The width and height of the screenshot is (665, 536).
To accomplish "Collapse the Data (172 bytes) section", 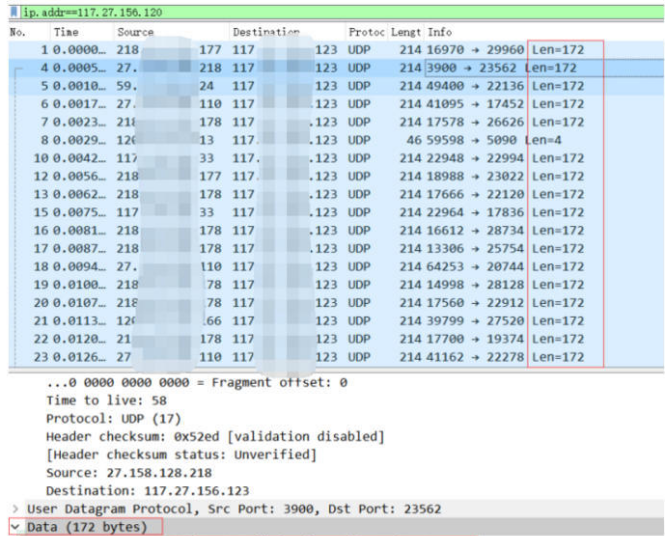I will pyautogui.click(x=16, y=527).
